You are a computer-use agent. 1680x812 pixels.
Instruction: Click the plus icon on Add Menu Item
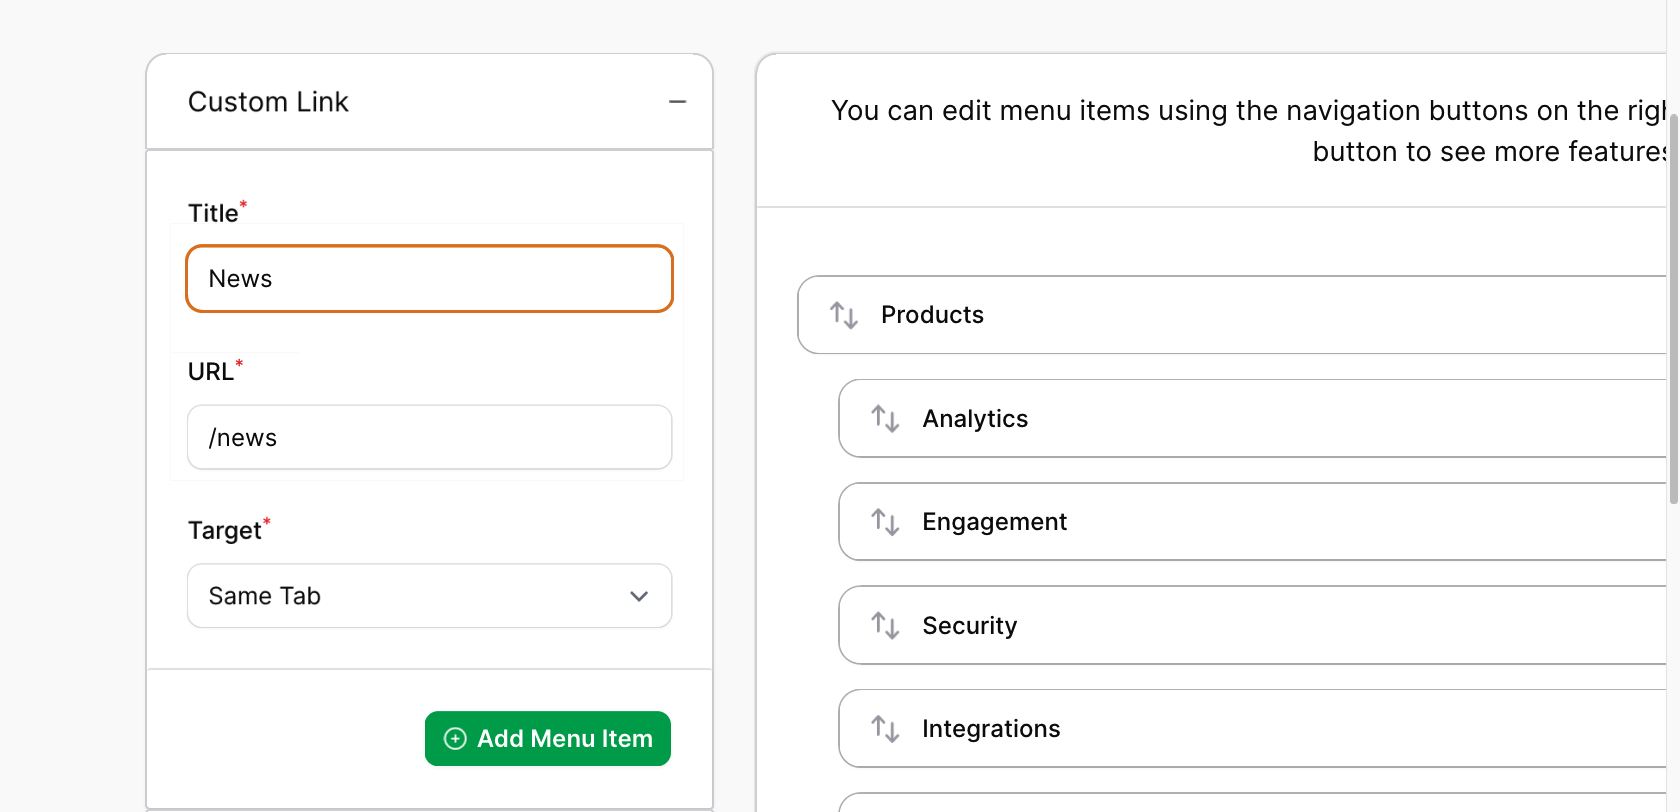(455, 739)
